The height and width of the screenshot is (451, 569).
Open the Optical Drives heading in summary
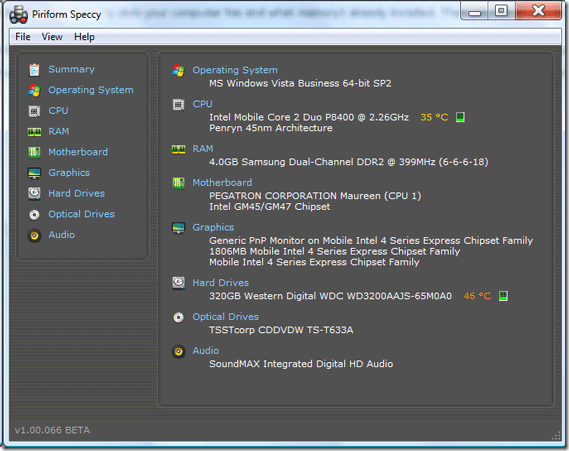225,317
